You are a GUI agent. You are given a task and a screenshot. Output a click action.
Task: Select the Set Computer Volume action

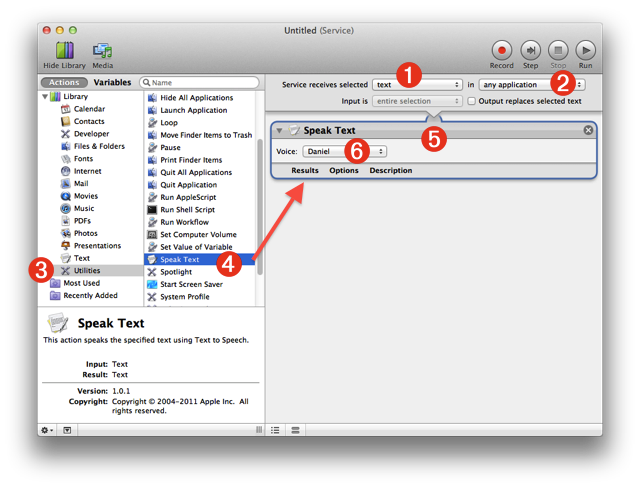pyautogui.click(x=198, y=235)
